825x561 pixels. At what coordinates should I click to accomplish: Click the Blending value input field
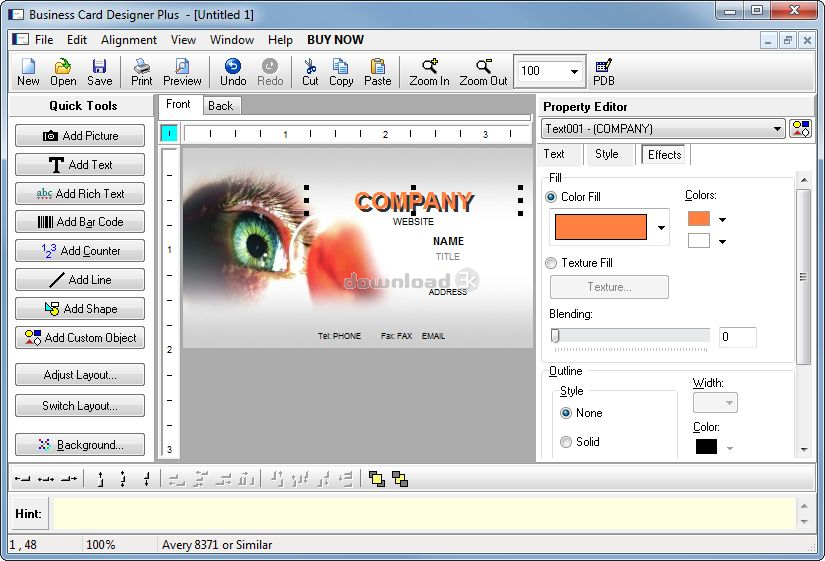click(736, 337)
